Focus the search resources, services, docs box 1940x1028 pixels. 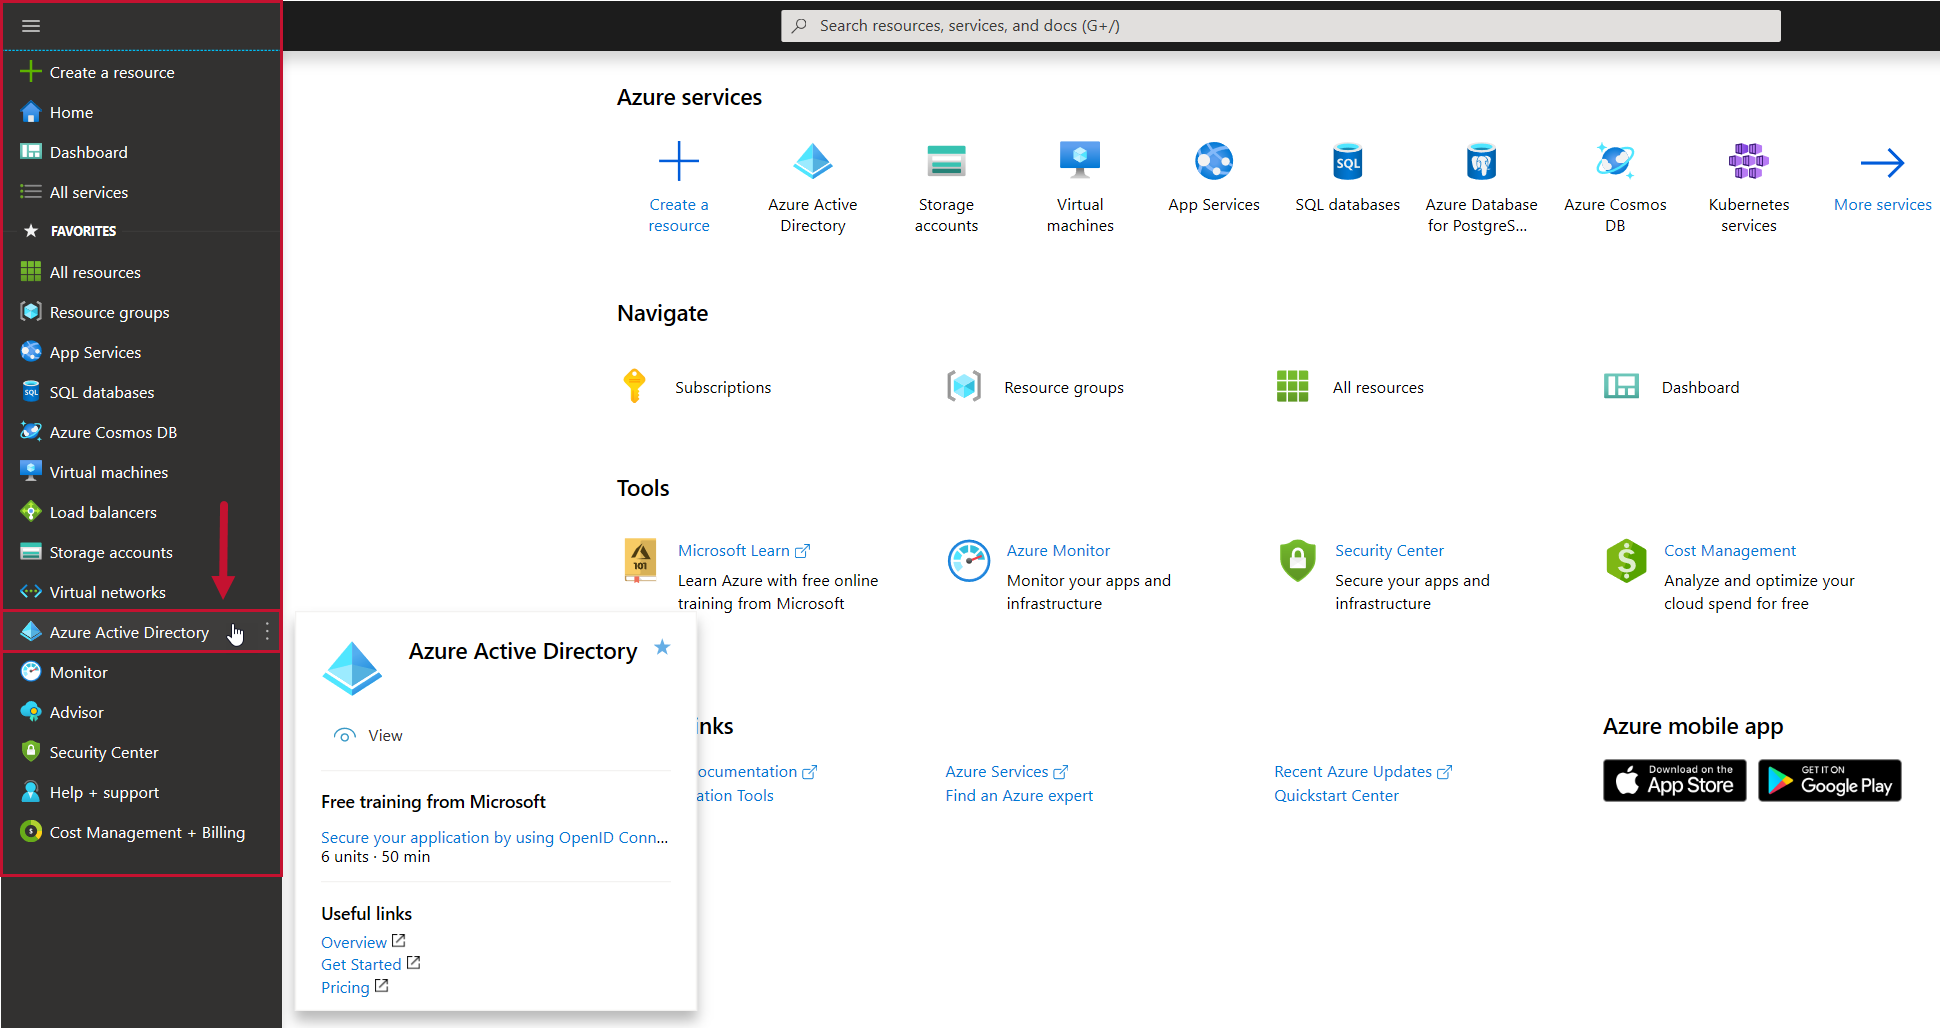(x=1280, y=26)
